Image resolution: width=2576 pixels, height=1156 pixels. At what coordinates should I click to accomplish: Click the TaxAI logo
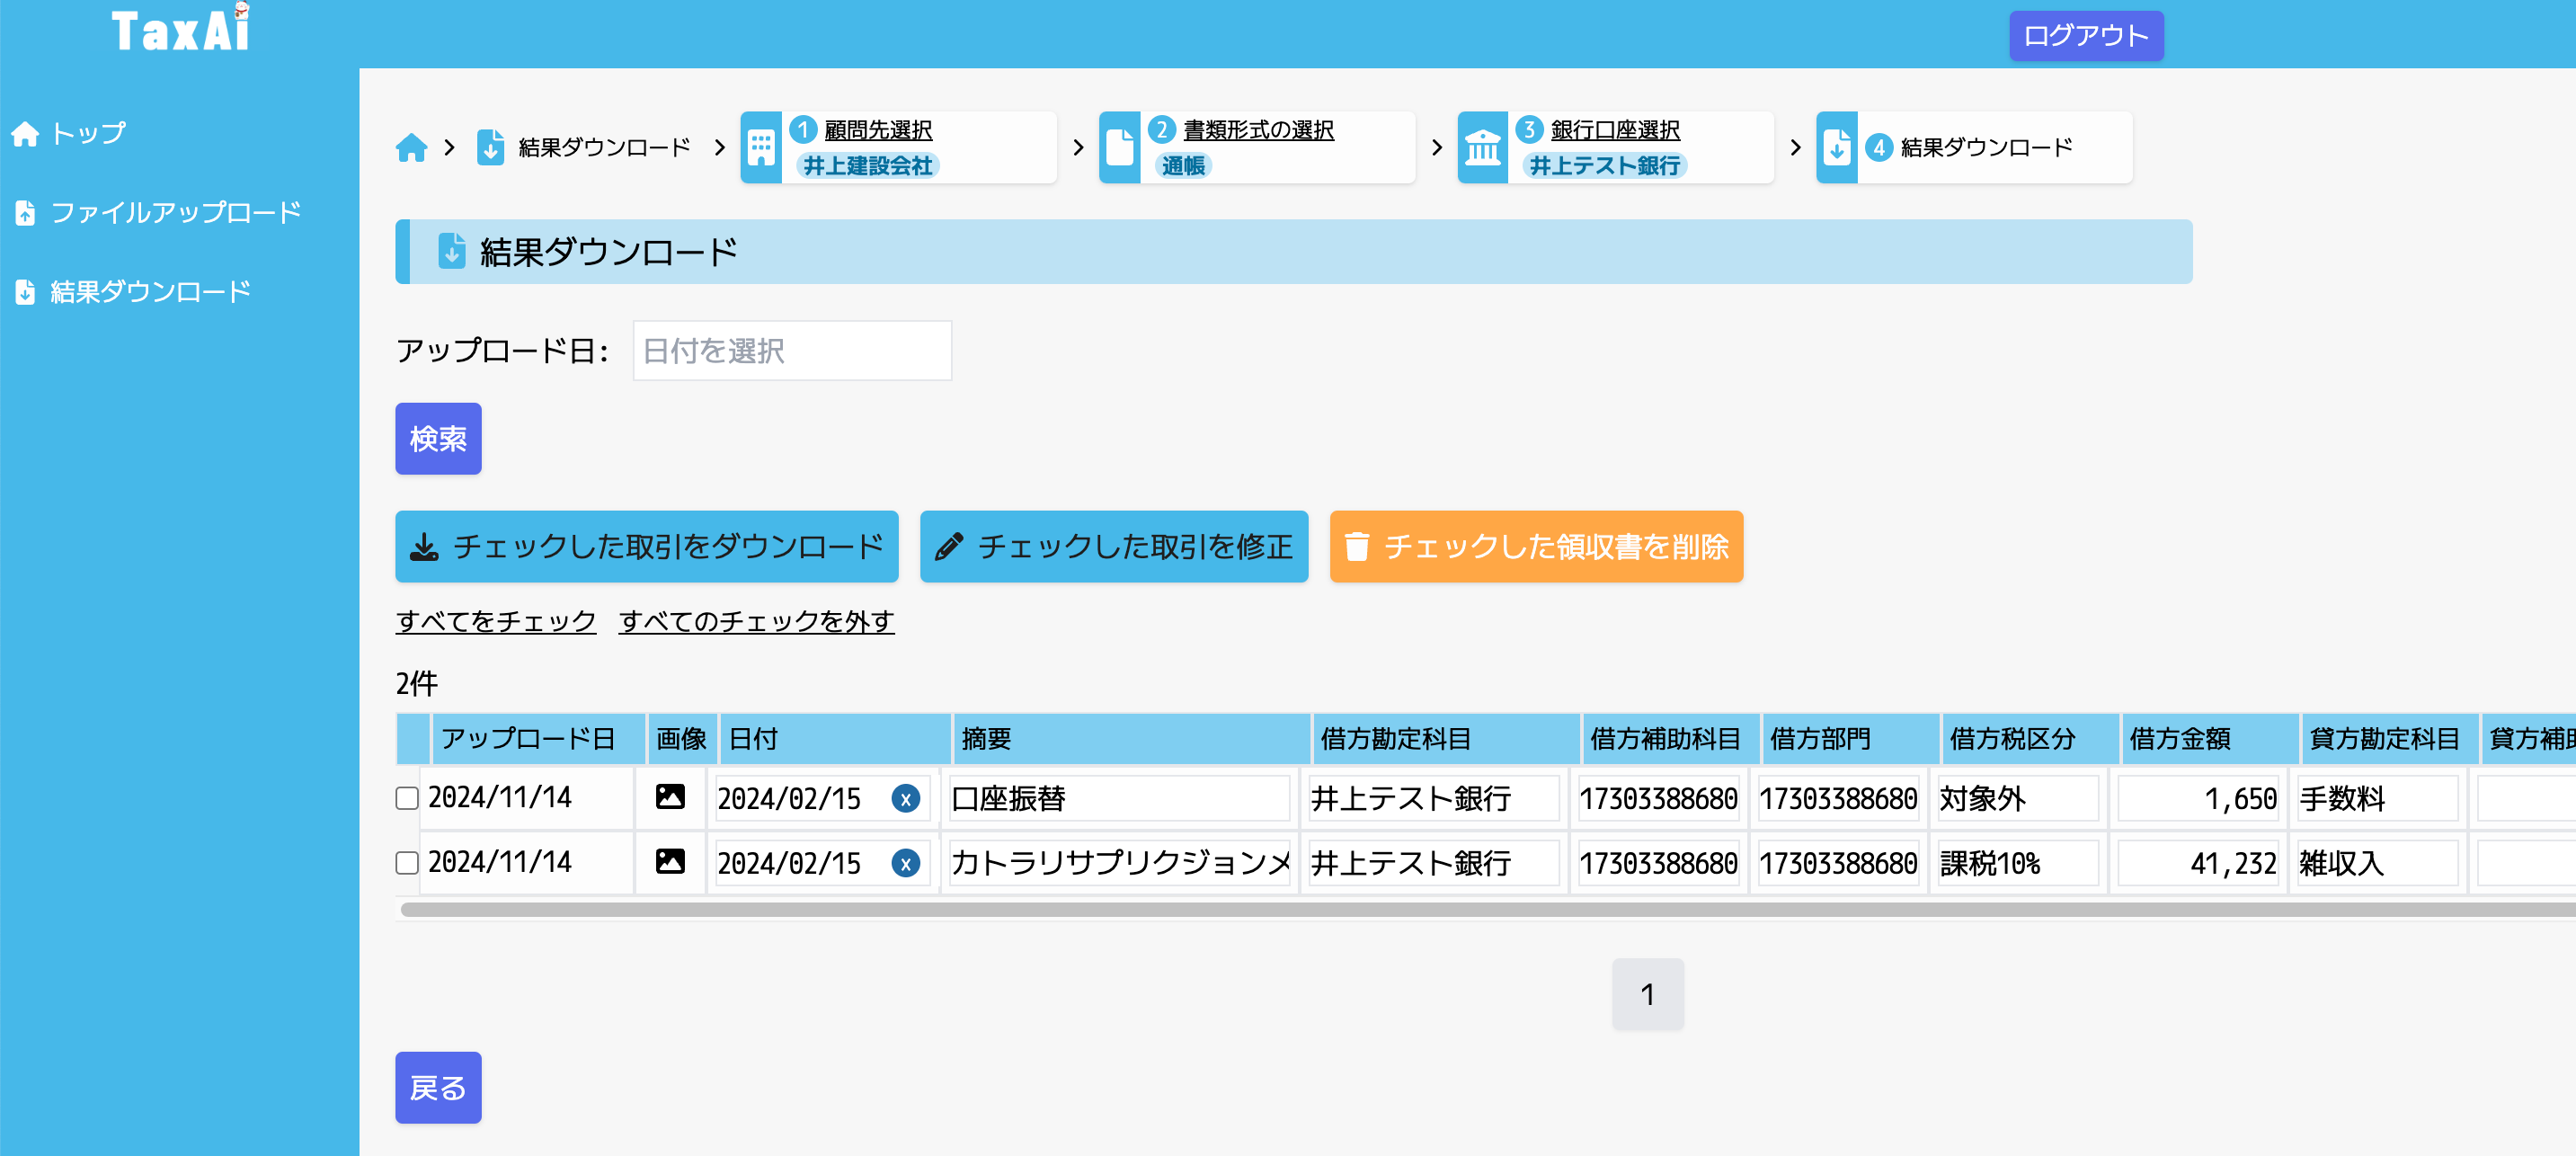(x=180, y=28)
